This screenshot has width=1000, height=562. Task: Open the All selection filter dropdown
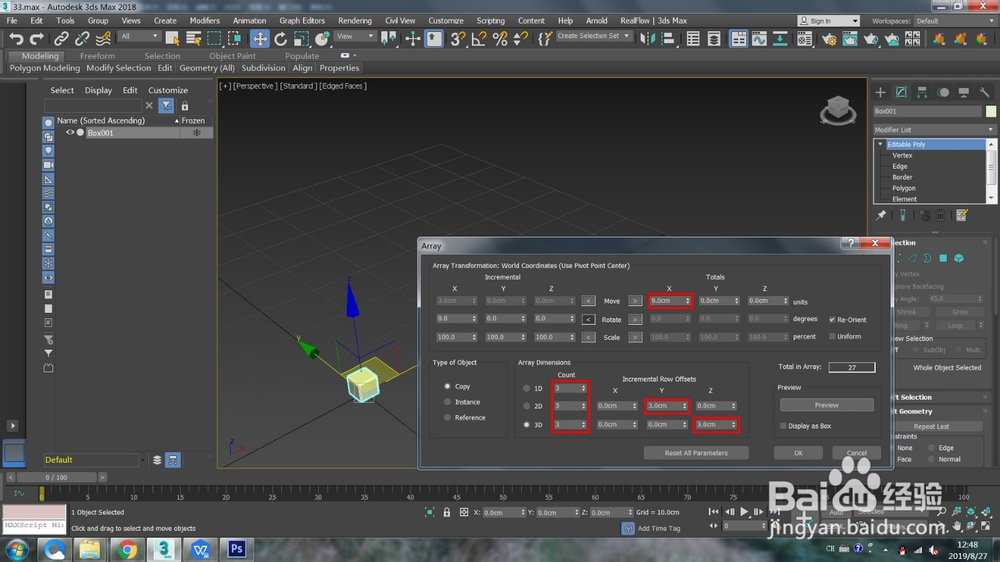pos(139,36)
